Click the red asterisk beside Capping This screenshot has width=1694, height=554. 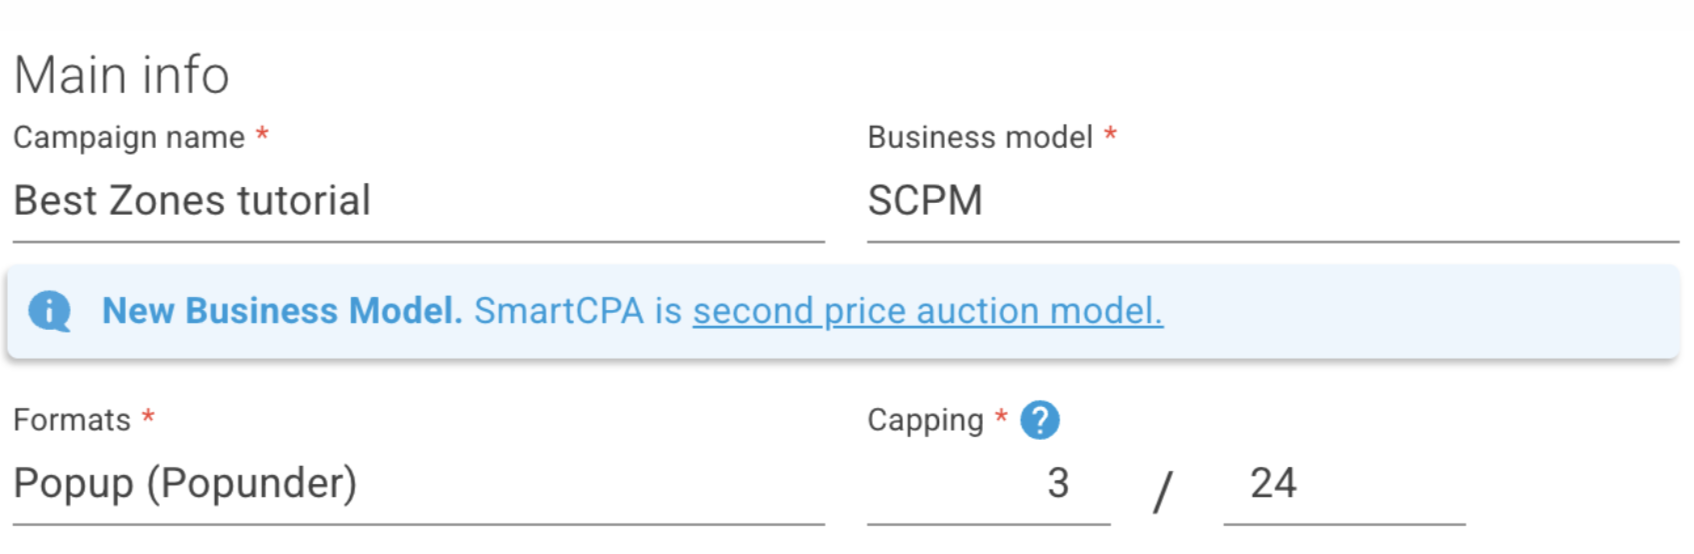(x=1001, y=416)
